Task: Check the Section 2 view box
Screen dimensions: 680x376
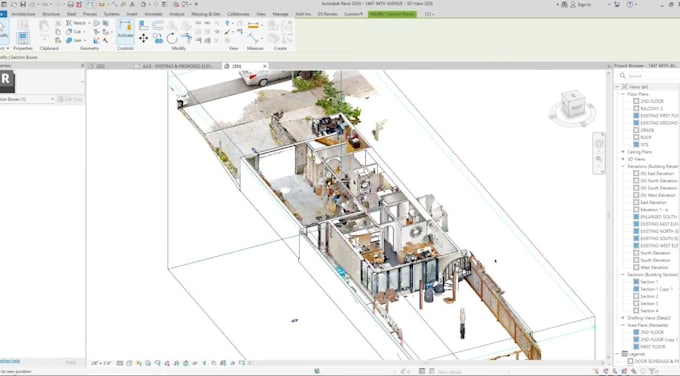Action: [636, 296]
